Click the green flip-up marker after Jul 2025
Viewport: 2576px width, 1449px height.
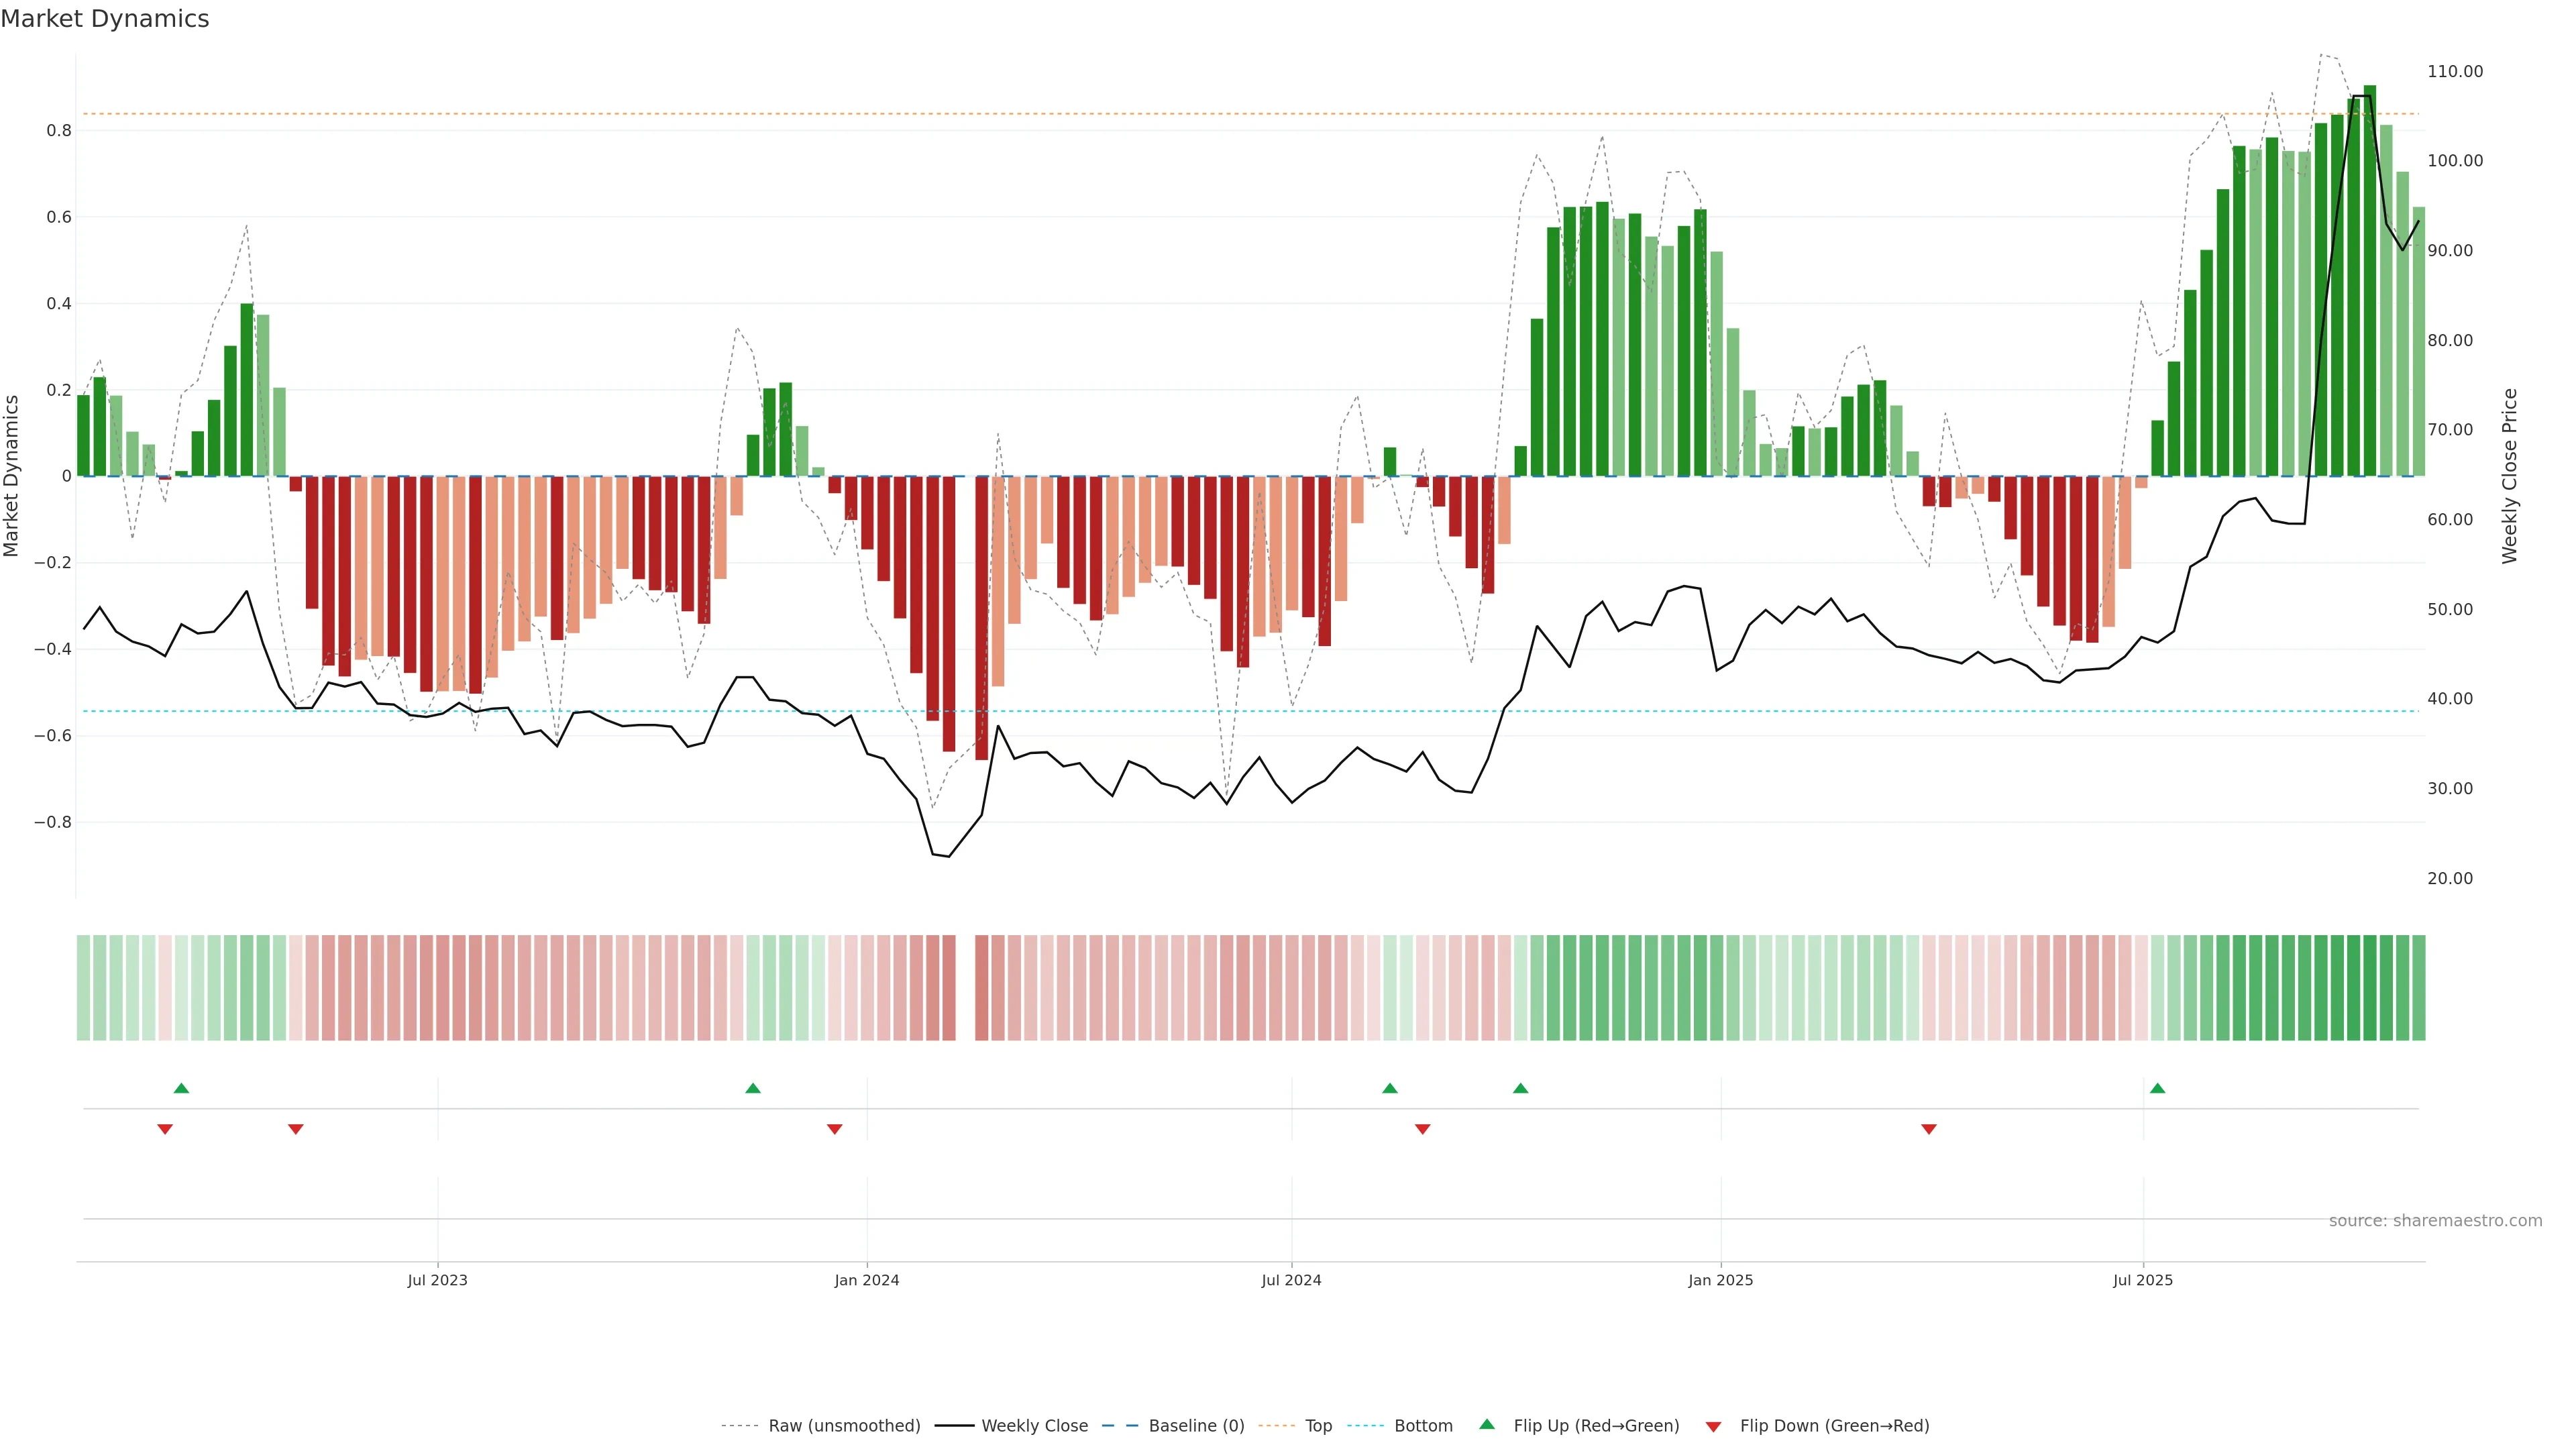(2157, 1088)
